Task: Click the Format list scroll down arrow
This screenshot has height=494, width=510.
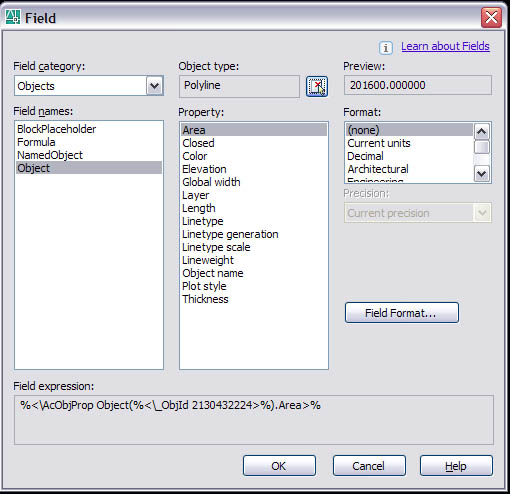Action: tap(481, 173)
